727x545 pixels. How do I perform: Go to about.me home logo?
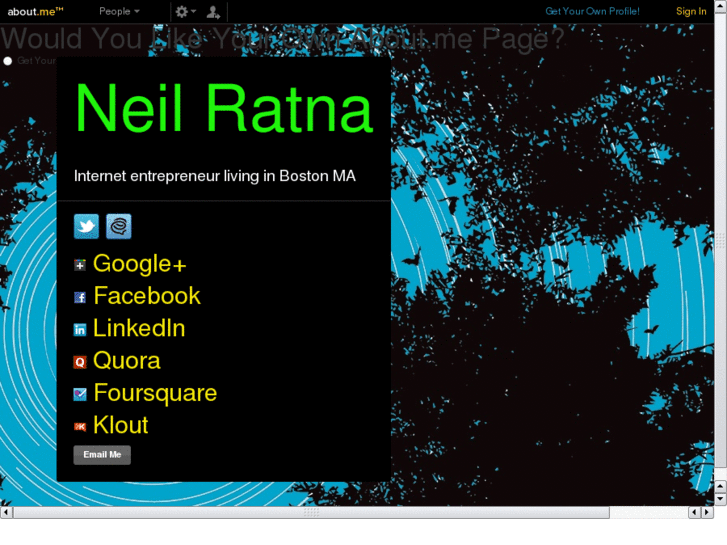pyautogui.click(x=35, y=11)
